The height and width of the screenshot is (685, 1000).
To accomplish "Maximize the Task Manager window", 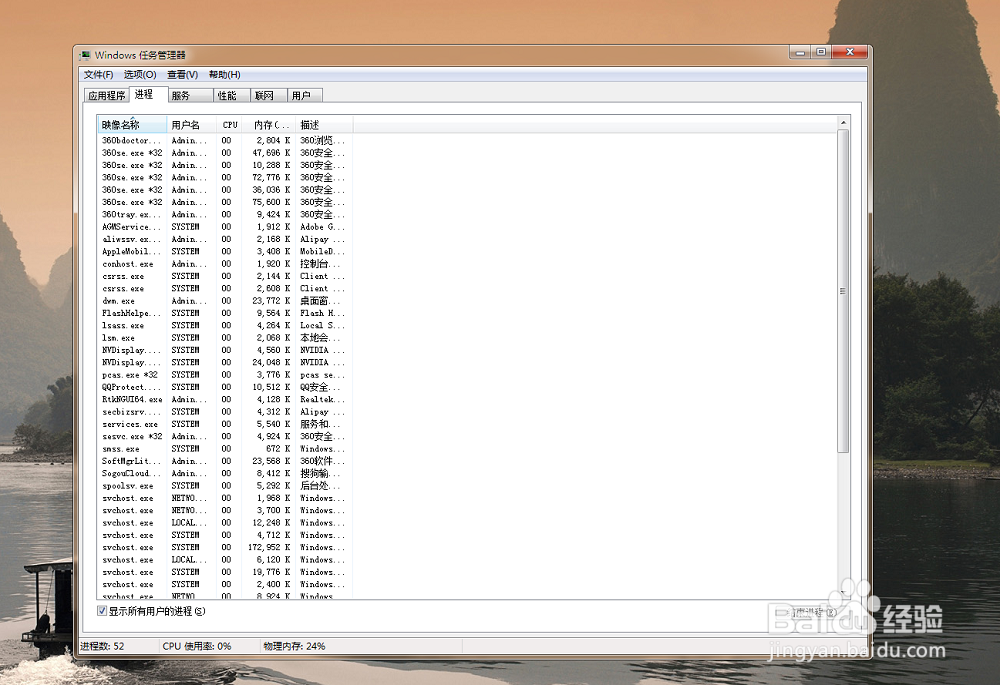I will point(821,52).
